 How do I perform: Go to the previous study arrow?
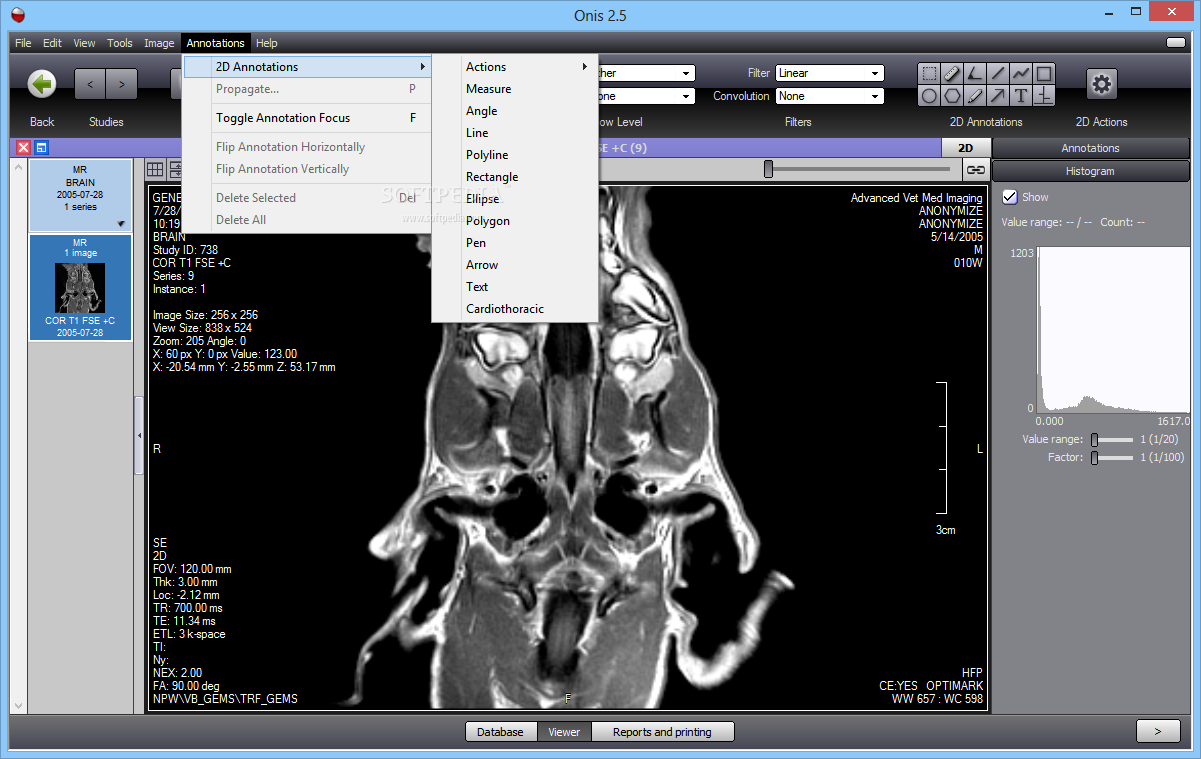click(x=91, y=85)
